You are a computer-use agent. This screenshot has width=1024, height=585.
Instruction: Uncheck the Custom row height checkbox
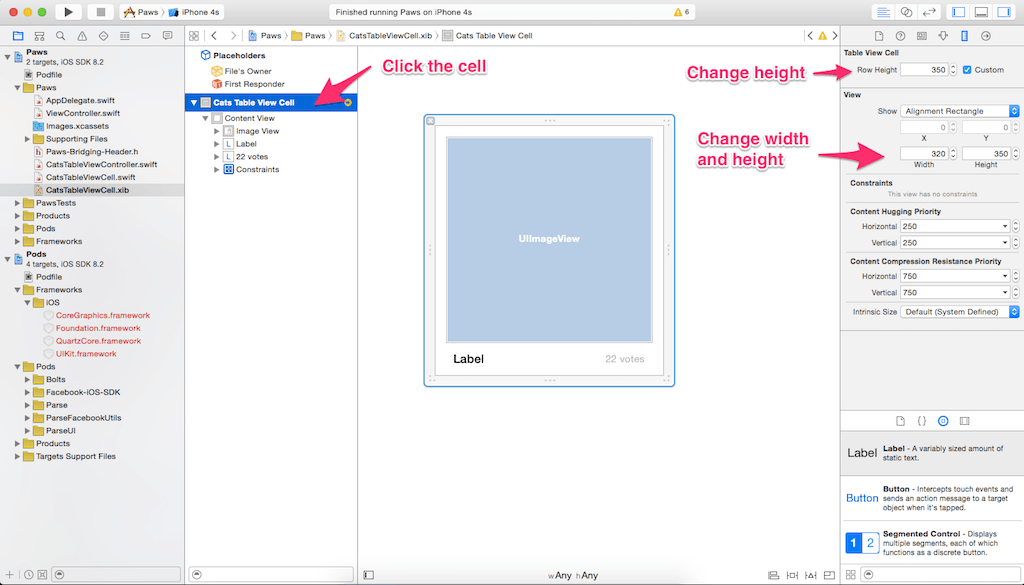967,70
